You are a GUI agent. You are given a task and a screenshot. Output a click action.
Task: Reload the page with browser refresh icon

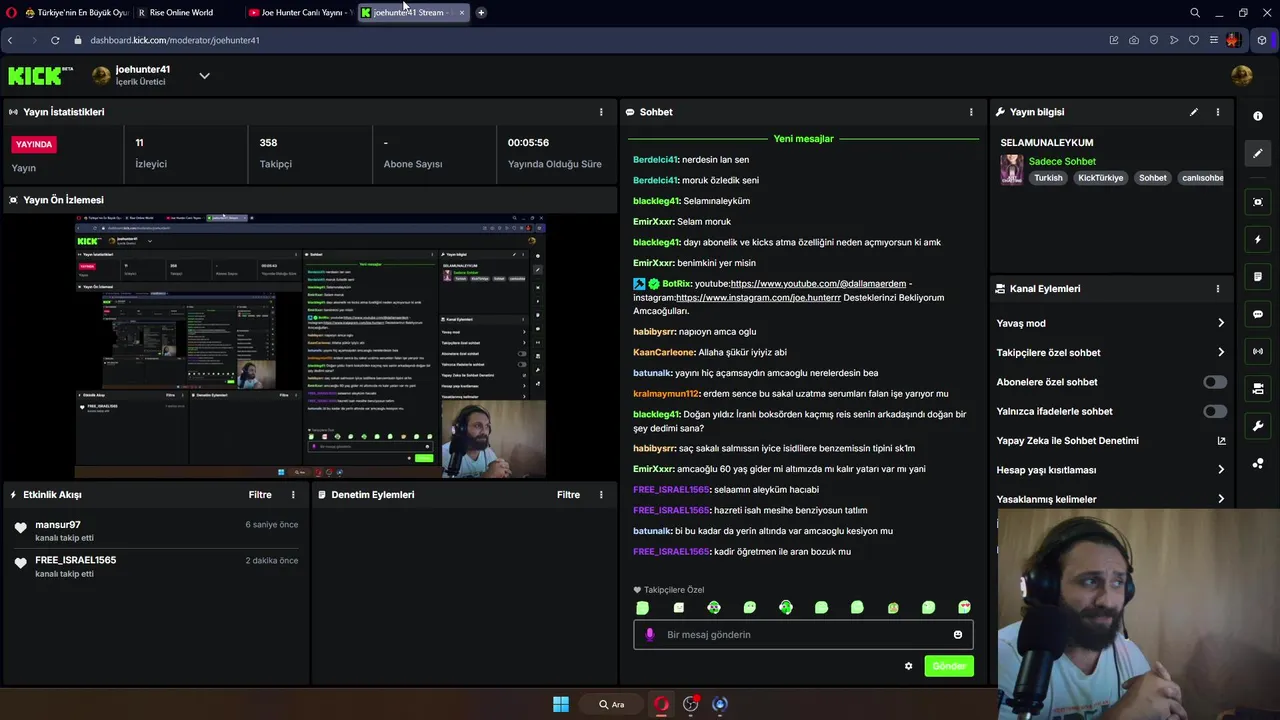coord(55,40)
